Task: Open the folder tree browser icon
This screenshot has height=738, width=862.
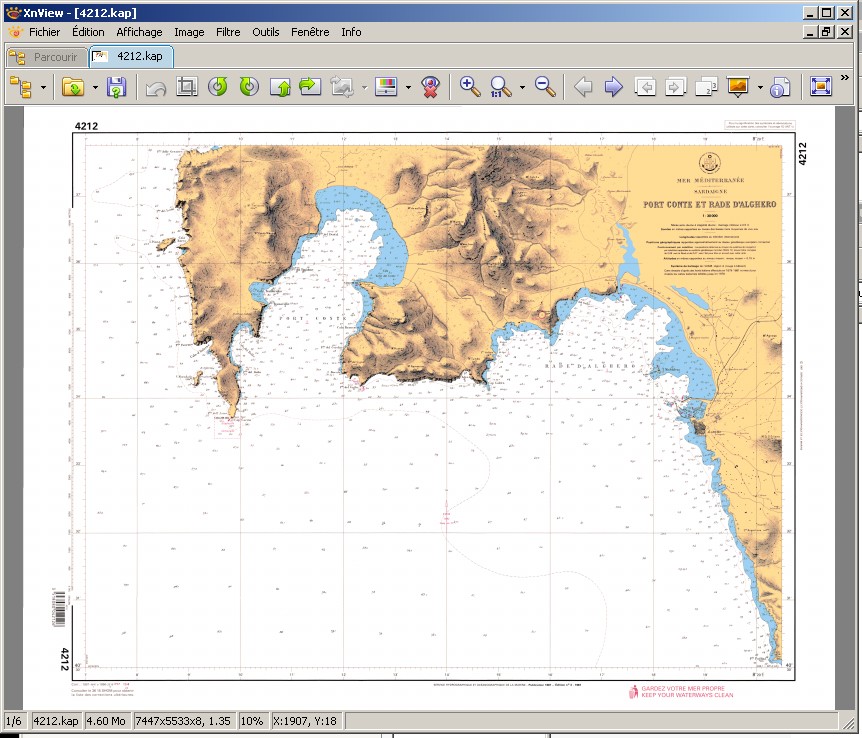Action: [21, 87]
